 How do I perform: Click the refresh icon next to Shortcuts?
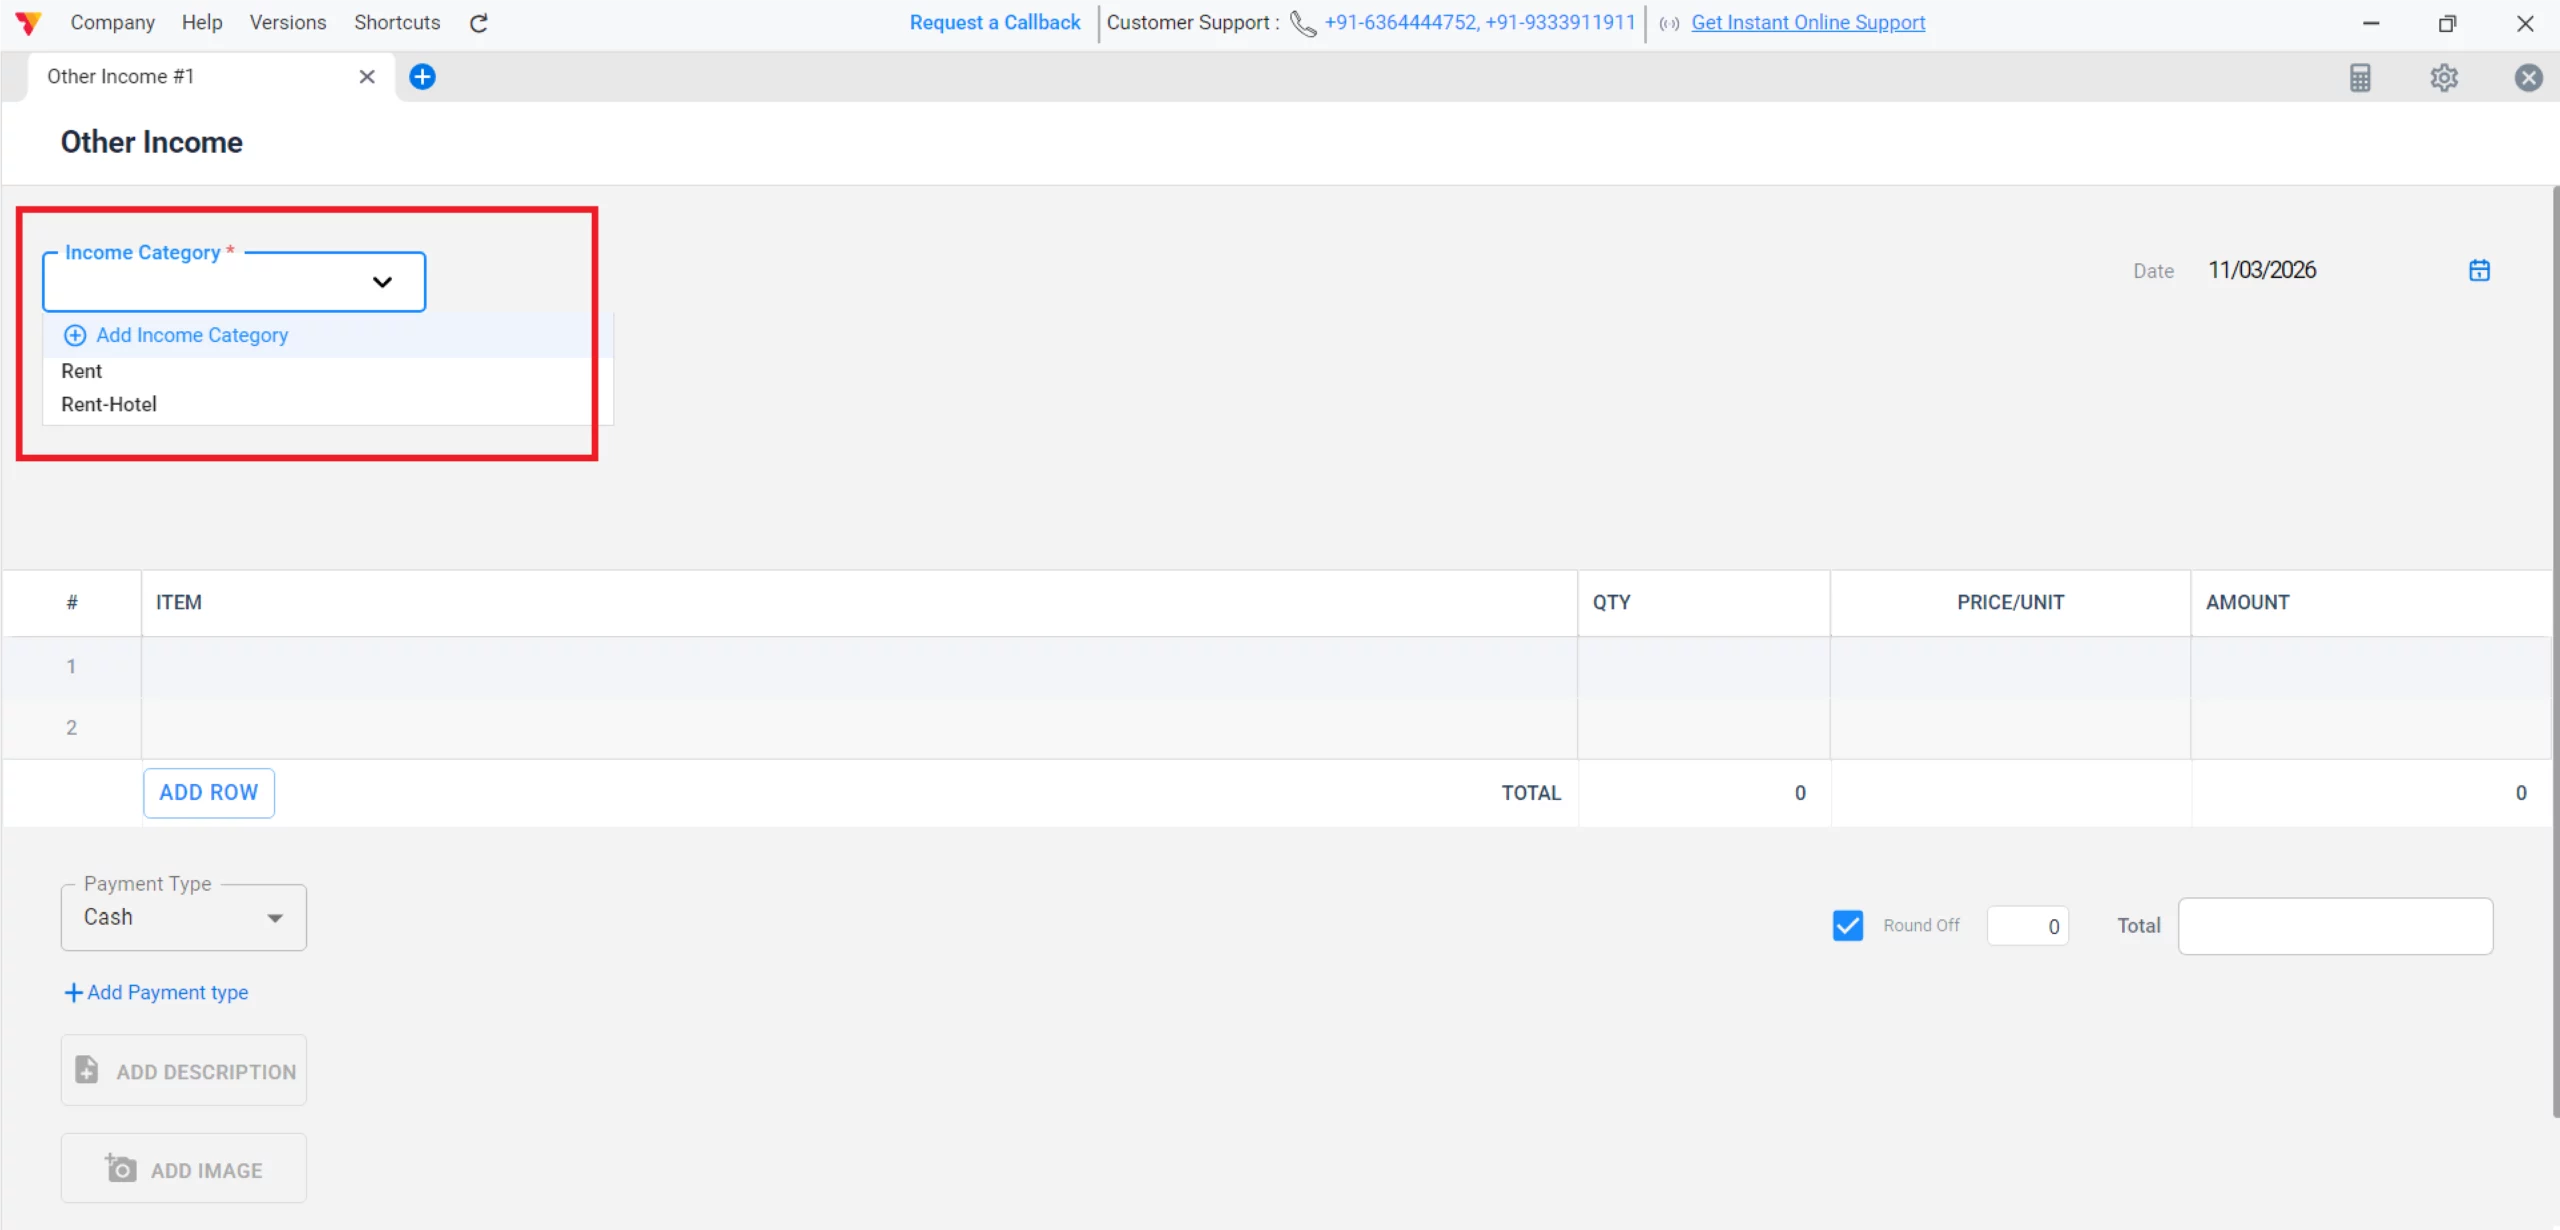(x=479, y=23)
